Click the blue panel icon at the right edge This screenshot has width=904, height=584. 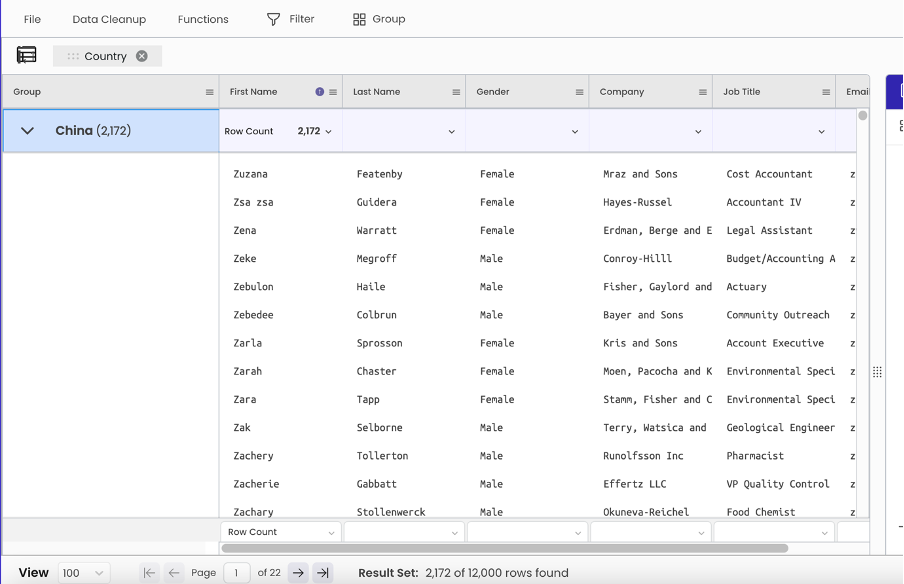[x=895, y=91]
